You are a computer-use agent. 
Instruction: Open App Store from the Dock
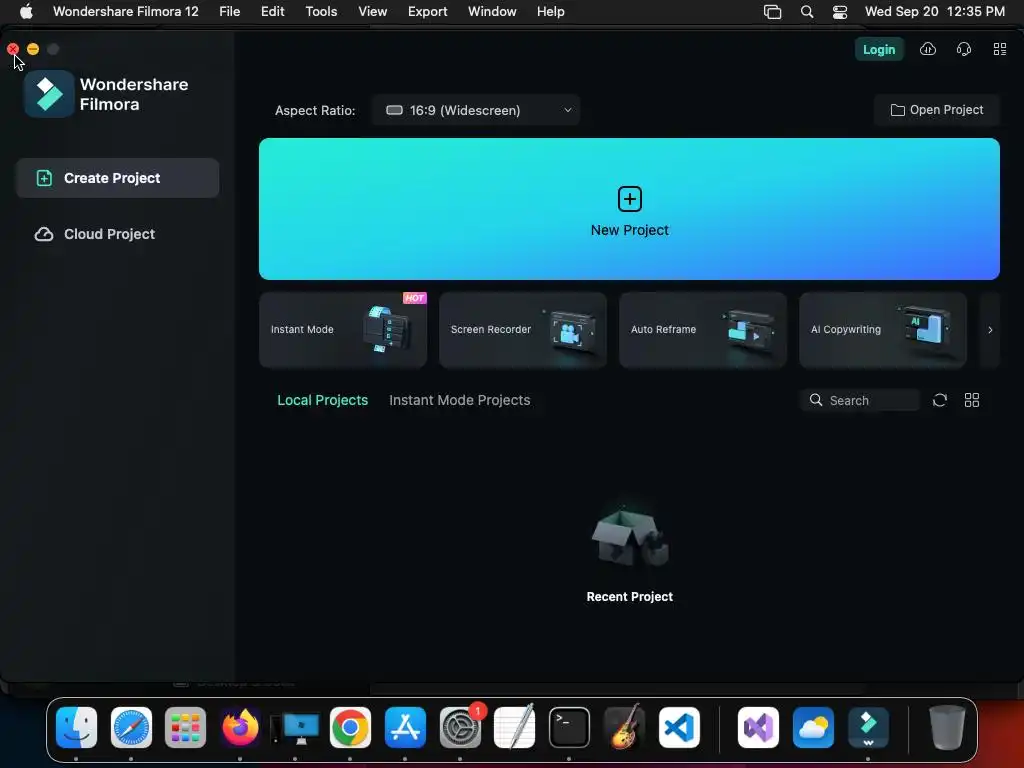(405, 728)
